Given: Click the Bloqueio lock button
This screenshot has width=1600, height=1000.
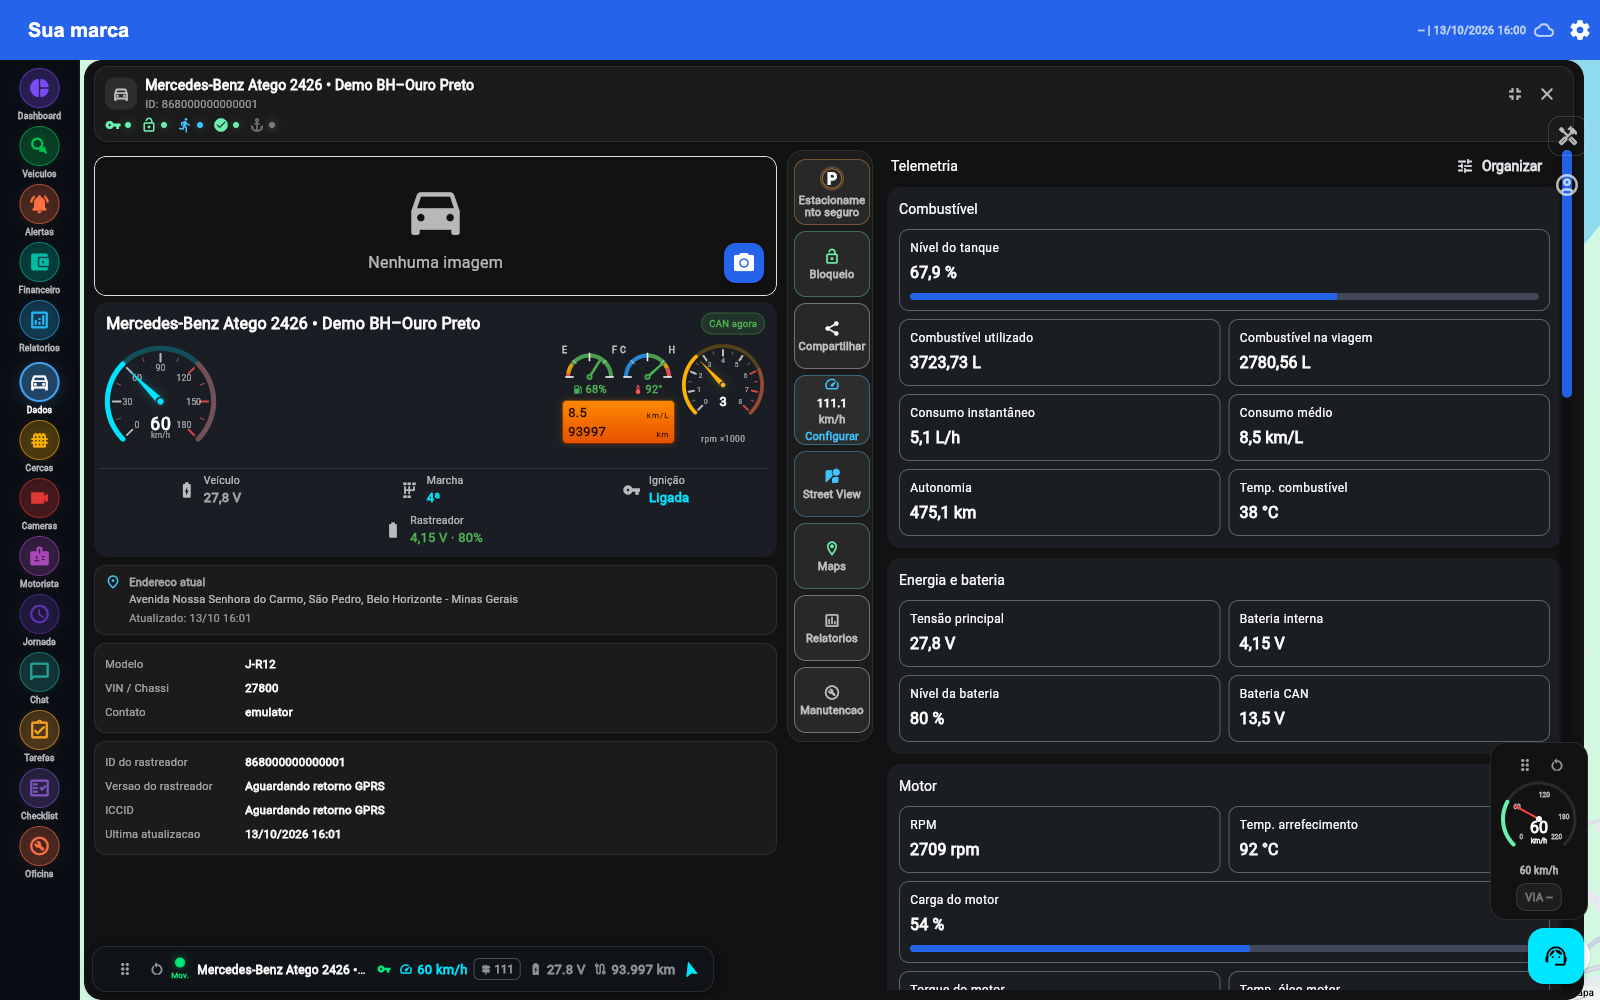Looking at the screenshot, I should [x=832, y=264].
